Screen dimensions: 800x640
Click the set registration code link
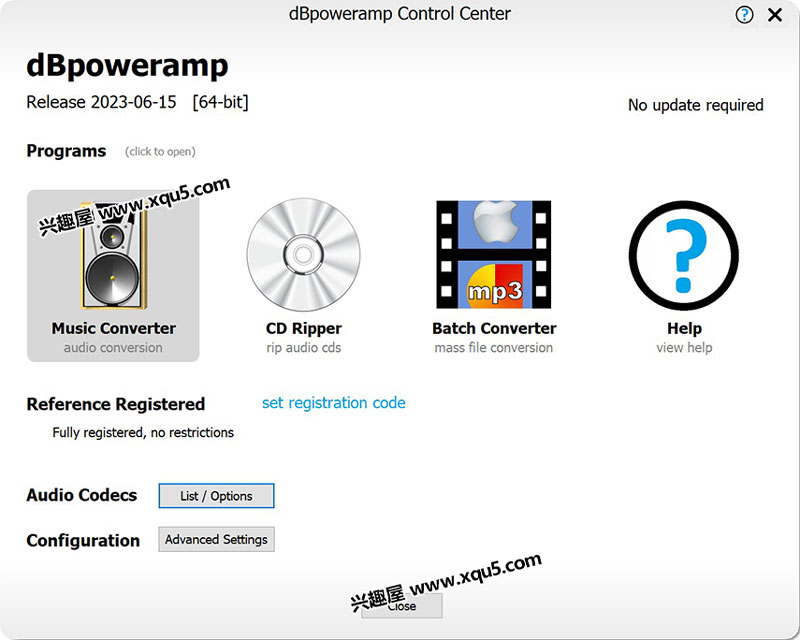[x=334, y=403]
